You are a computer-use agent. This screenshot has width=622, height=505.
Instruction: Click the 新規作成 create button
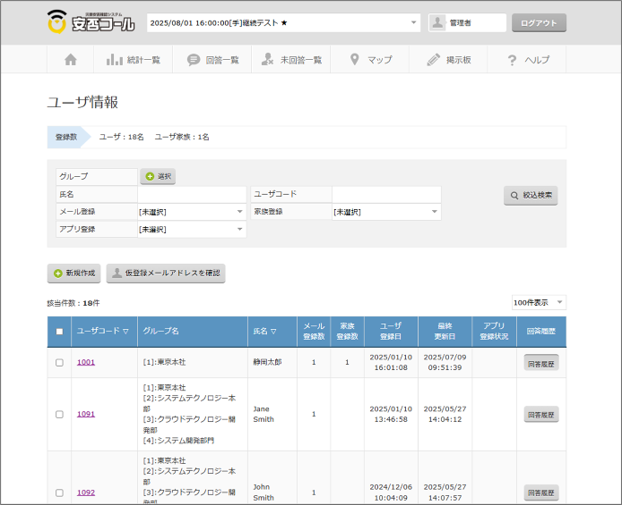click(74, 273)
